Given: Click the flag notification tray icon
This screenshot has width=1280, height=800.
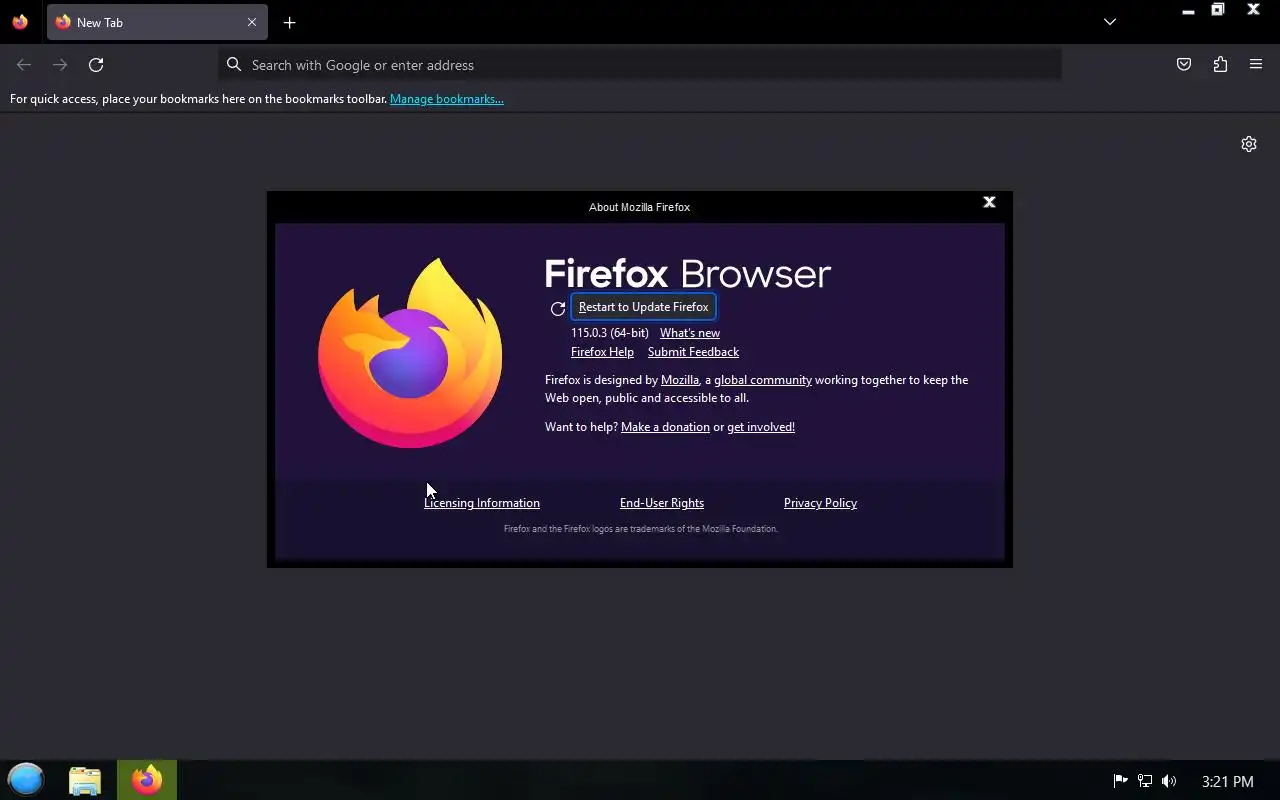Looking at the screenshot, I should point(1121,781).
